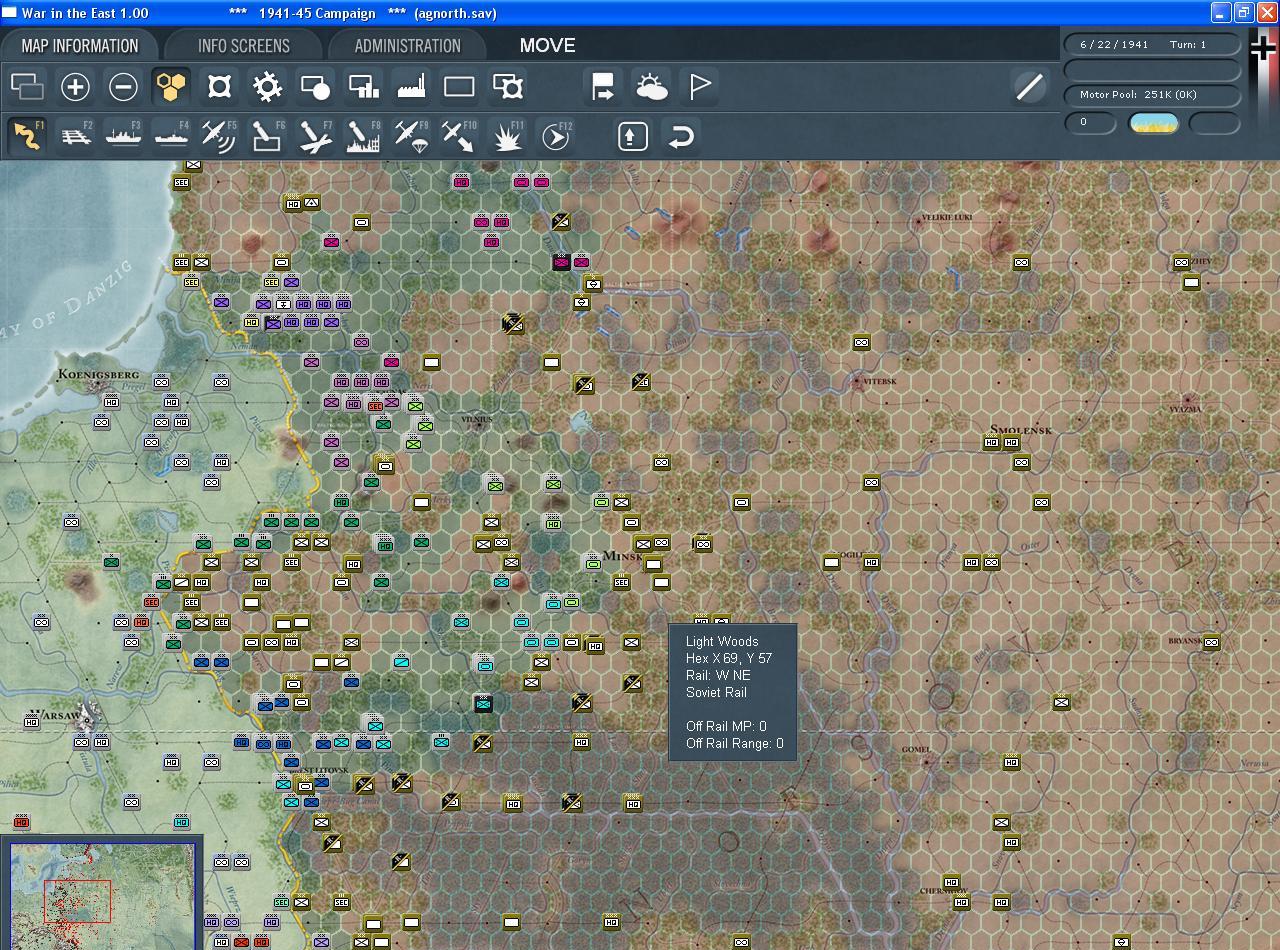Click the Koenigsberg city label on map

98,374
